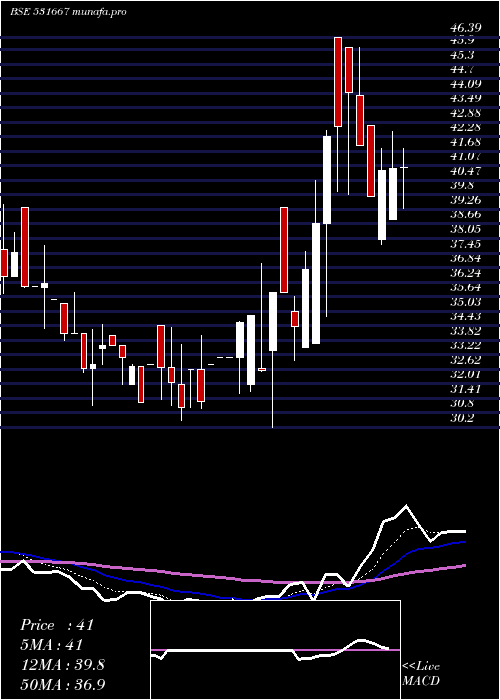The image size is (500, 700).
Task: Click the '50MA : 36.9' readout
Action: 62,684
